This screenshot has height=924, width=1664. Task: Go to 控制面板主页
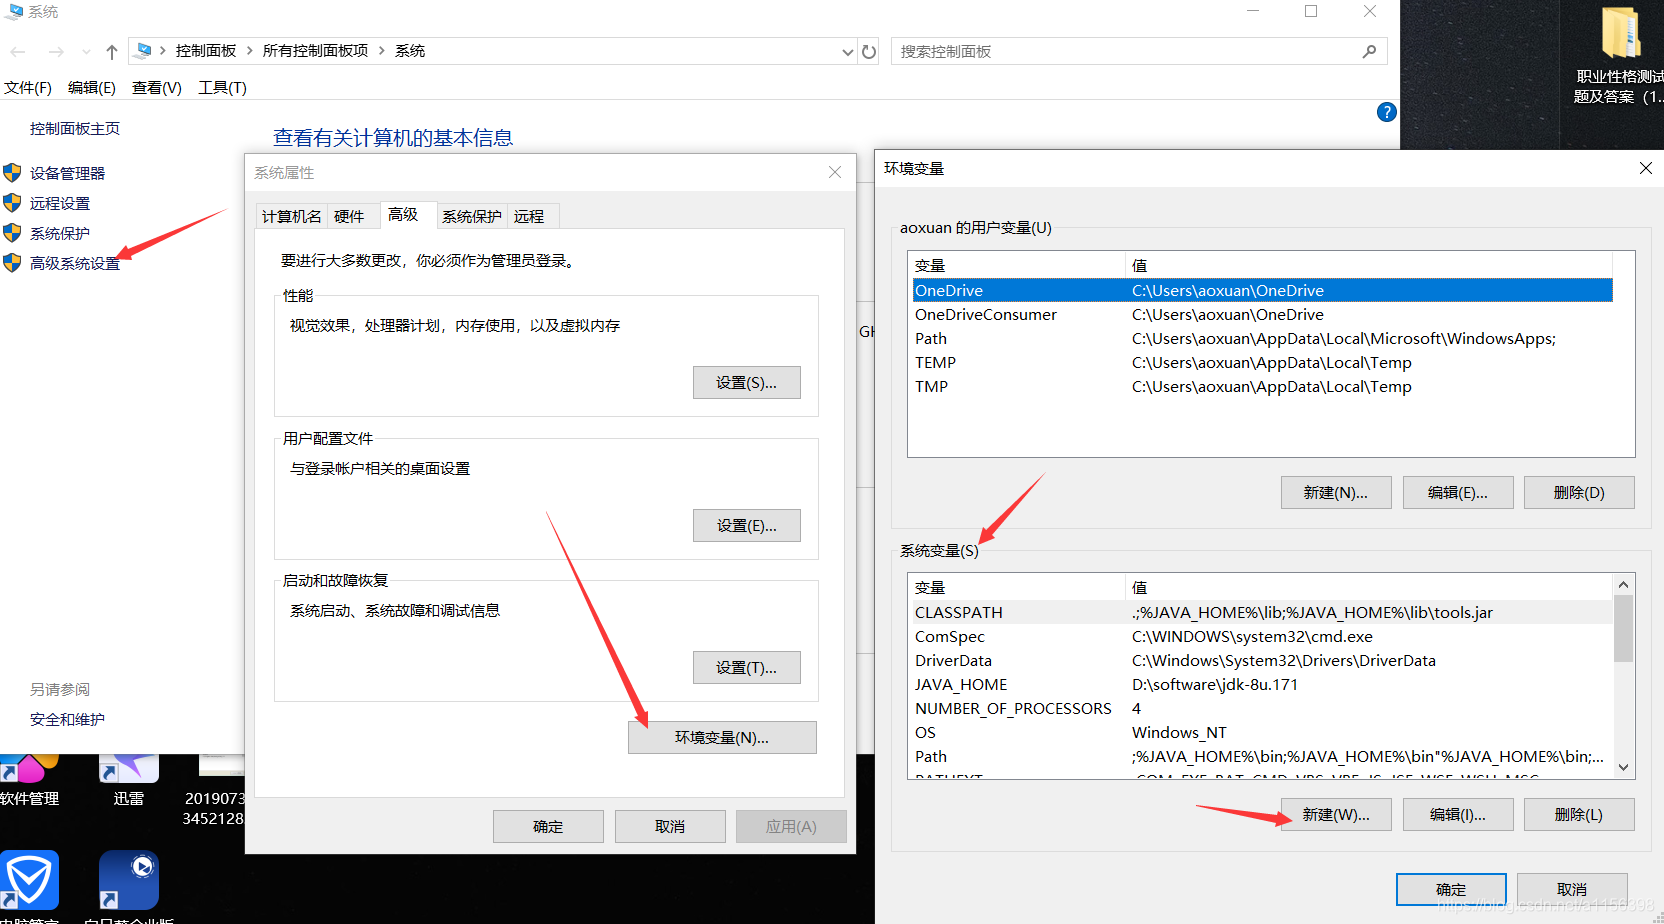click(75, 128)
